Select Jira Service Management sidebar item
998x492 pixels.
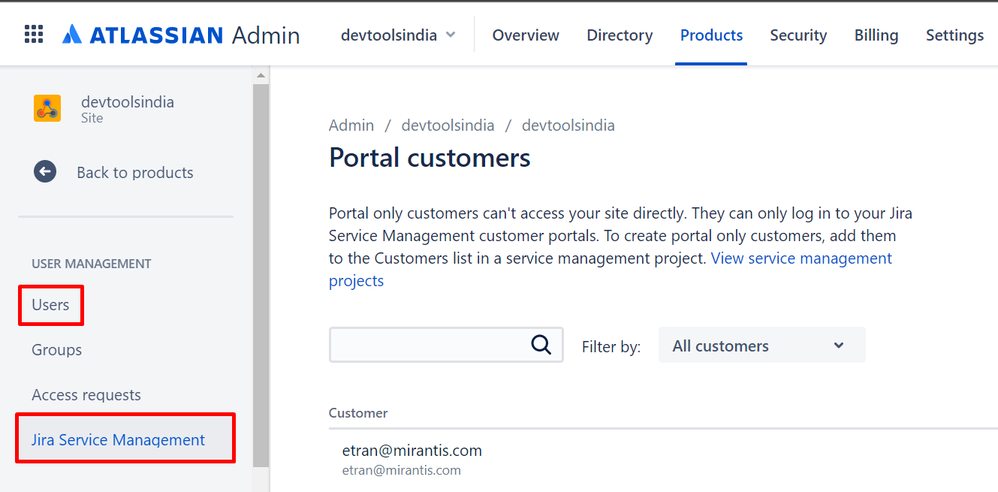[x=118, y=440]
